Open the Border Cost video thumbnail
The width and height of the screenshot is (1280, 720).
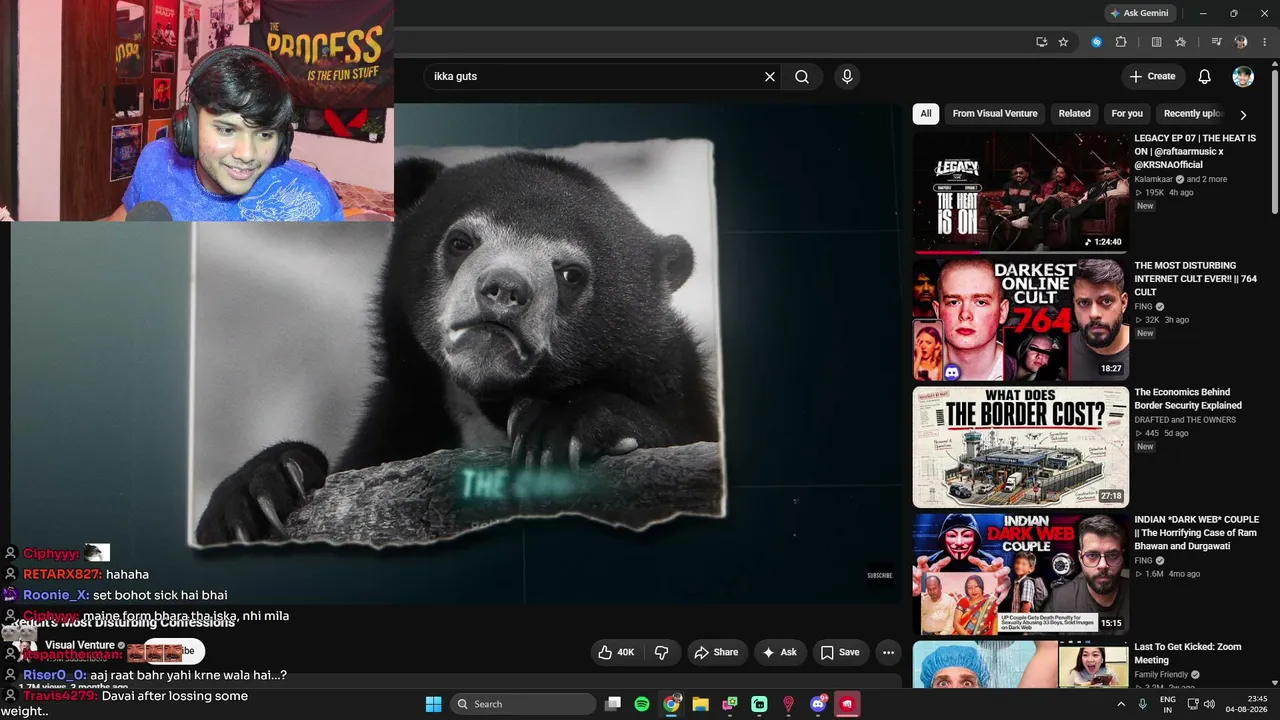(x=1021, y=446)
